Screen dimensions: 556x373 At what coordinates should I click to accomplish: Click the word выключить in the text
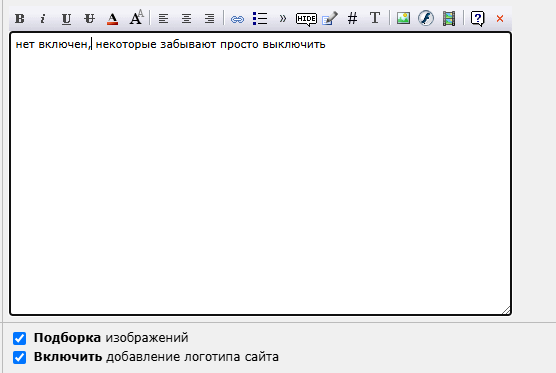[294, 44]
